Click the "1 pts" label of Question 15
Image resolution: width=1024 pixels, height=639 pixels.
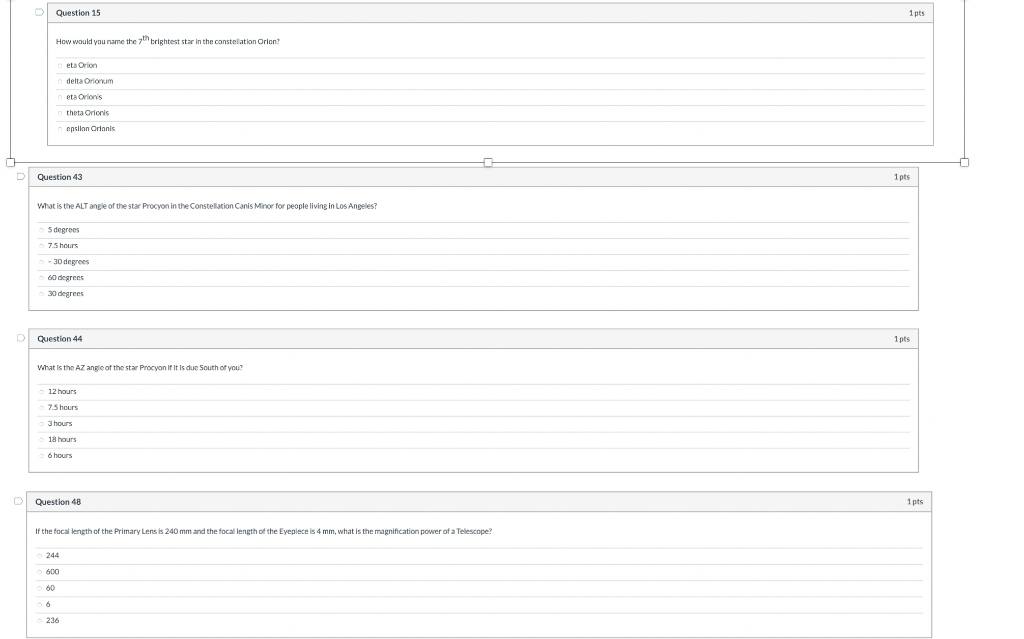pos(916,13)
